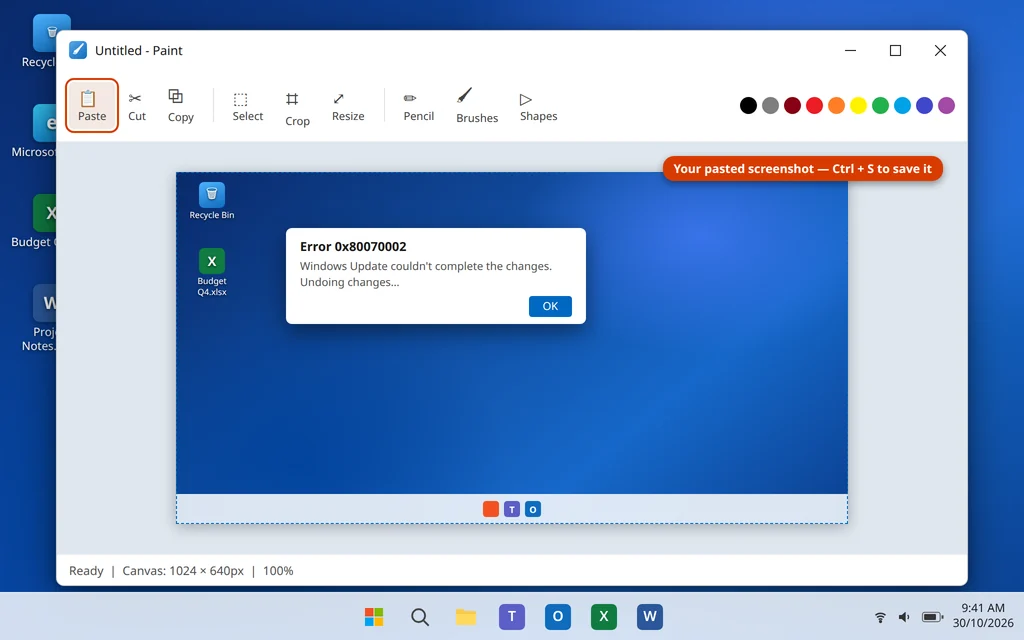Close the Paint window
Viewport: 1024px width, 640px height.
click(x=940, y=50)
